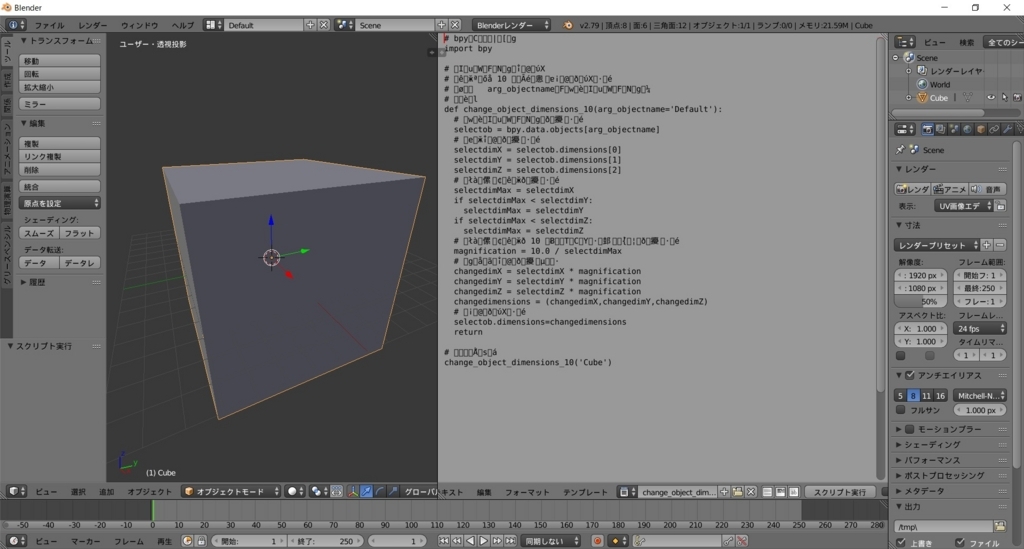Play animation in reverse in timeline
1024x549 pixels.
470,541
